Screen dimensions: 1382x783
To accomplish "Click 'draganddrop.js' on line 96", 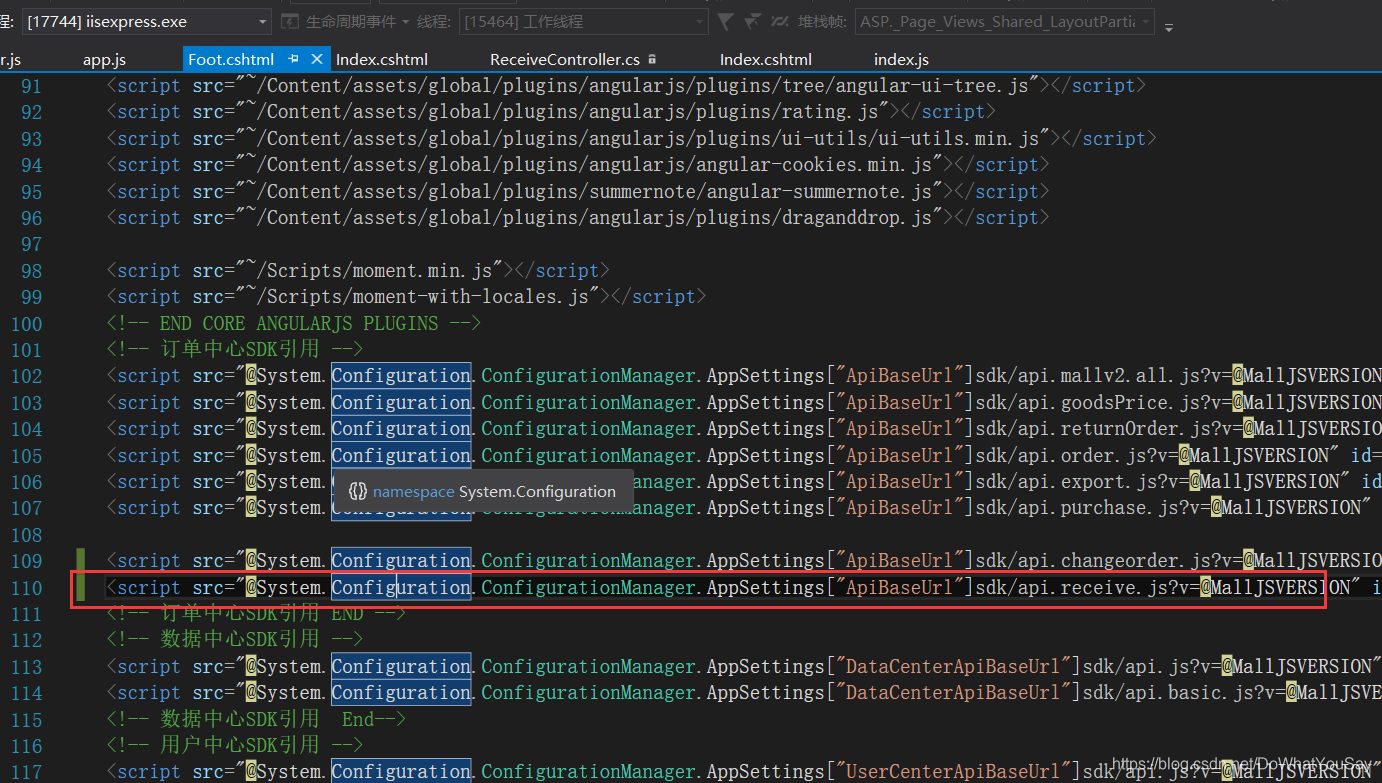I will 858,217.
